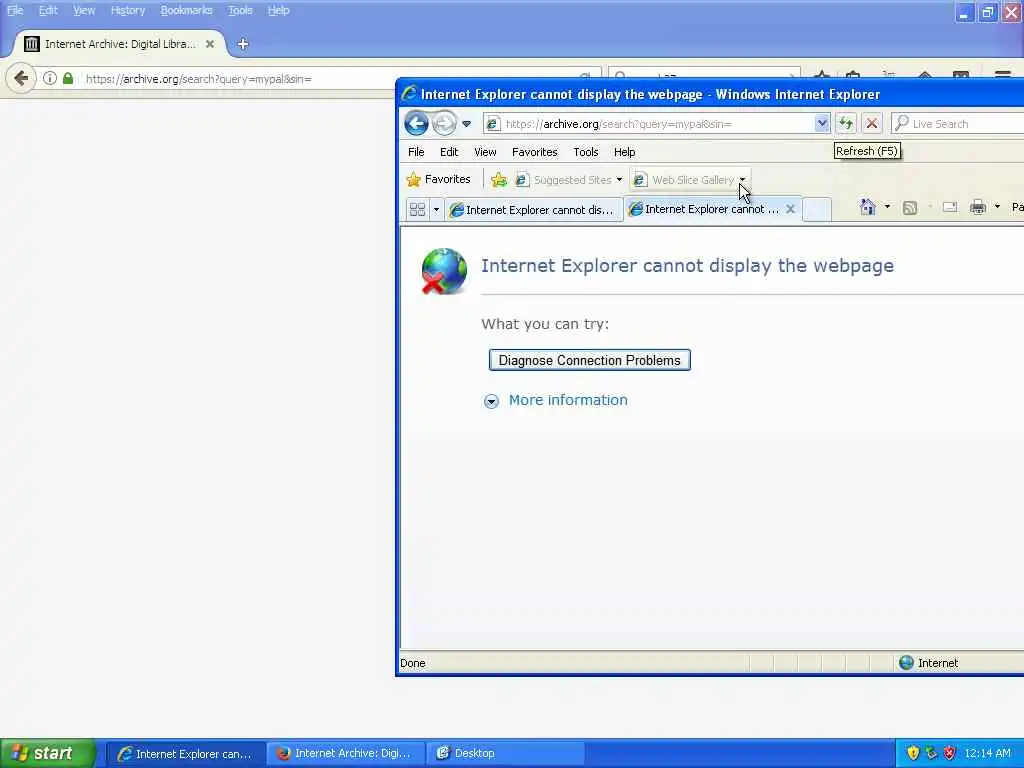This screenshot has height=768, width=1024.
Task: Open Firefox View menu
Action: point(84,10)
